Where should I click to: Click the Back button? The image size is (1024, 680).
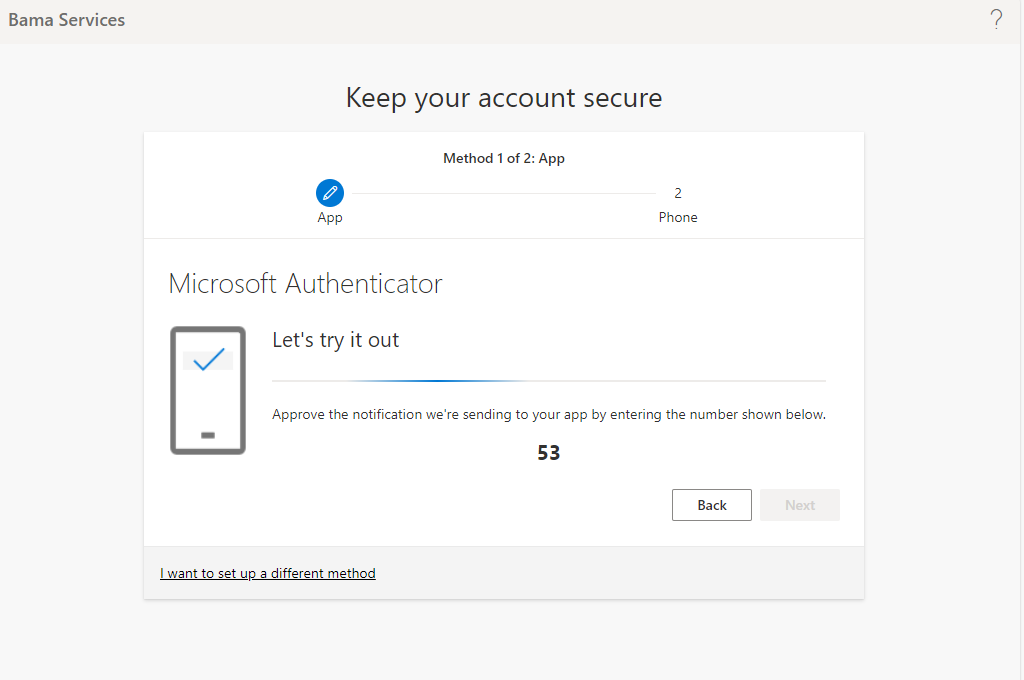coord(711,505)
